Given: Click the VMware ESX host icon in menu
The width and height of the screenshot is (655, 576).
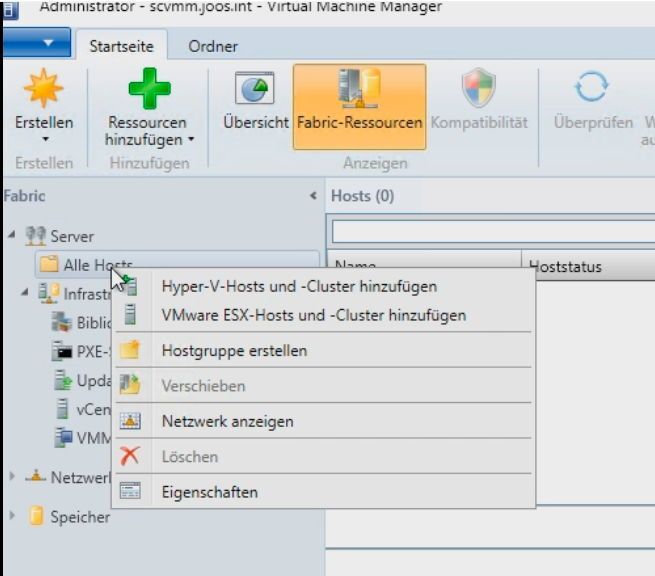Looking at the screenshot, I should coord(130,315).
